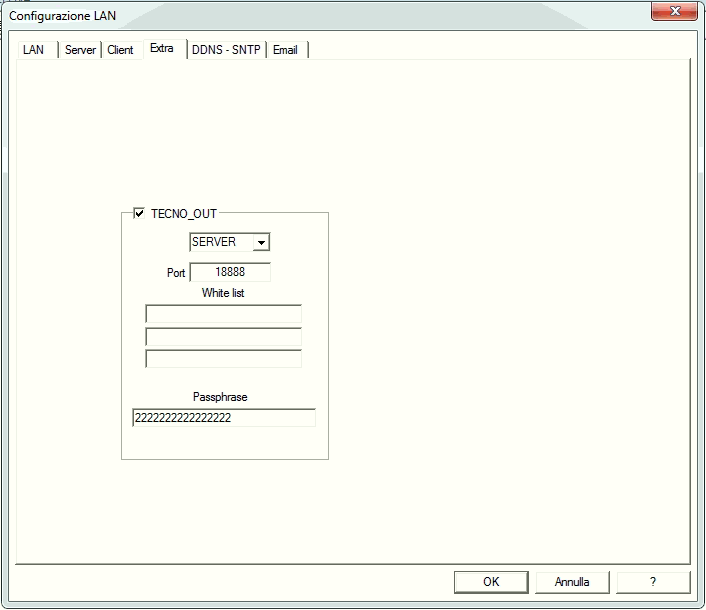Confirm settings with the OK button
This screenshot has height=610, width=706.
(x=491, y=581)
